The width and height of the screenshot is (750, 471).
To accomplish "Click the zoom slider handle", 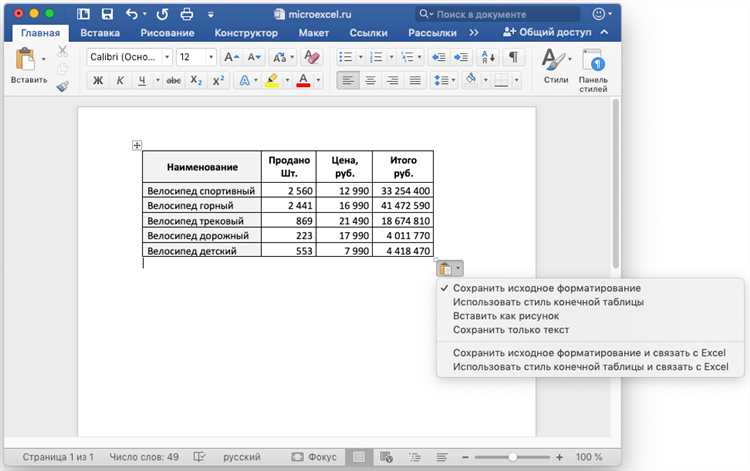I will [512, 458].
